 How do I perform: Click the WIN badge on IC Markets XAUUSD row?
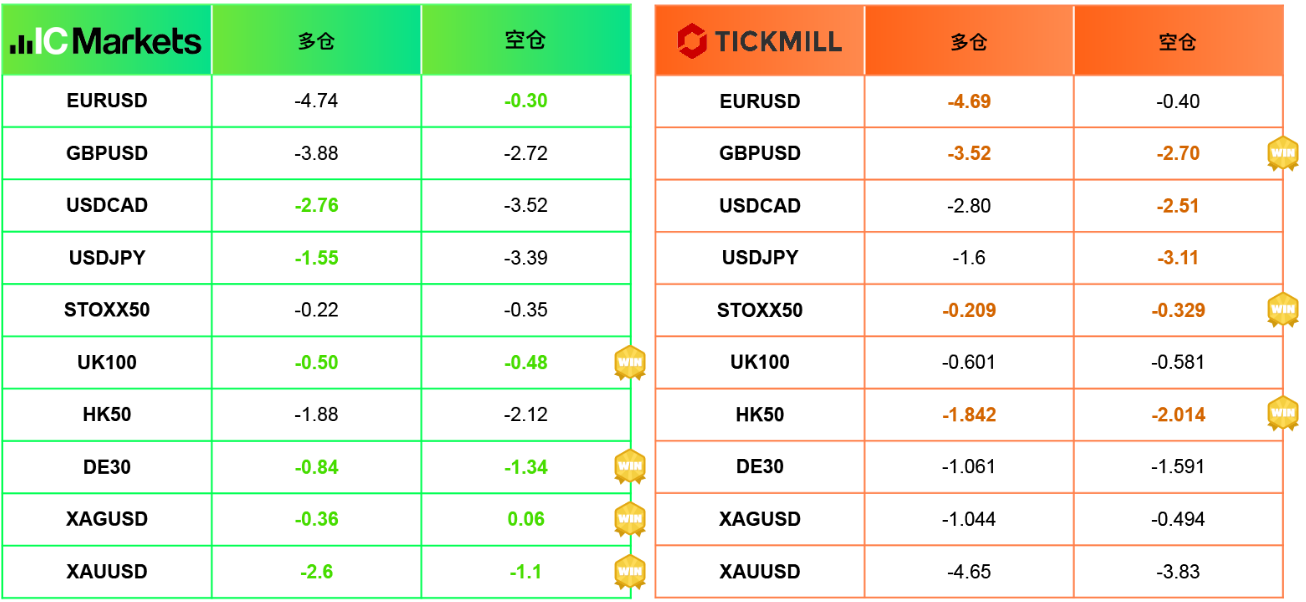630,571
